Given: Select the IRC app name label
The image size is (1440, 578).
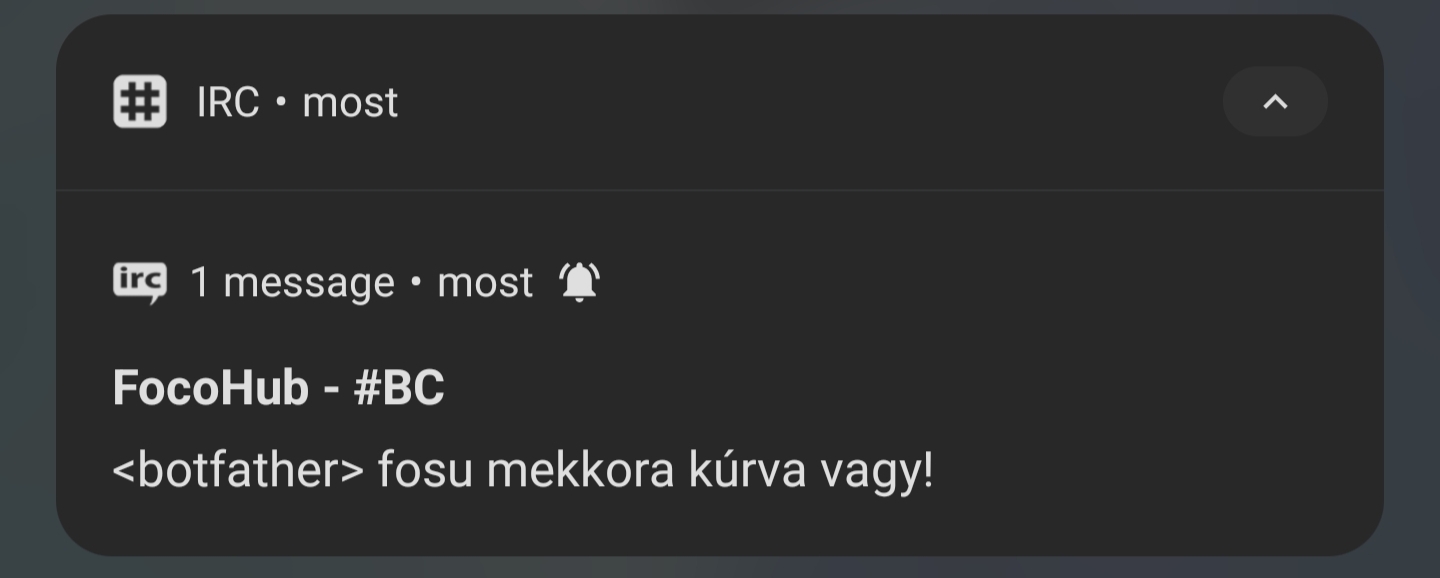Looking at the screenshot, I should click(x=228, y=102).
